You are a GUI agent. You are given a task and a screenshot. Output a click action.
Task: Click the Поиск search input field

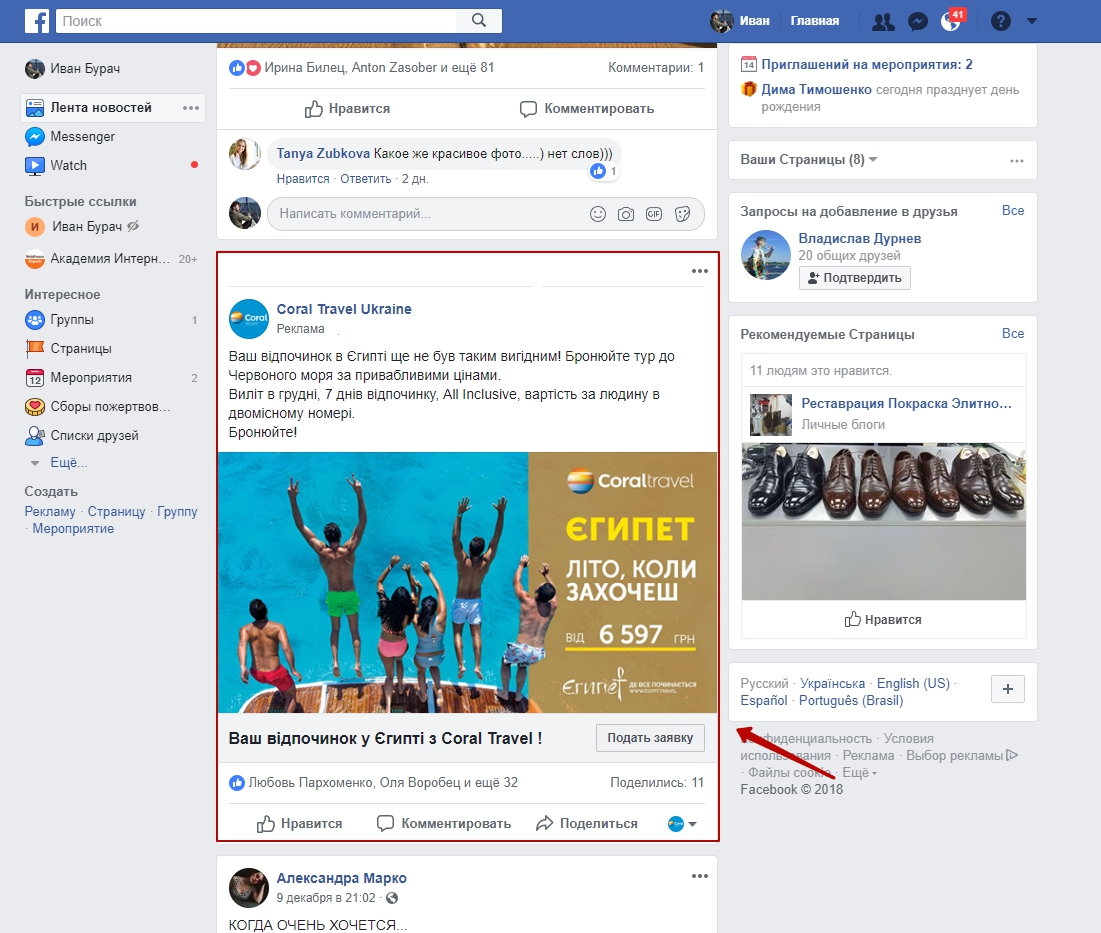(x=256, y=21)
